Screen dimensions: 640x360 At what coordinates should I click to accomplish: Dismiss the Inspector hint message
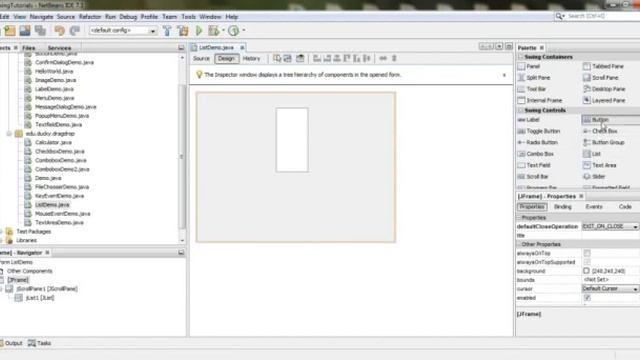point(504,75)
